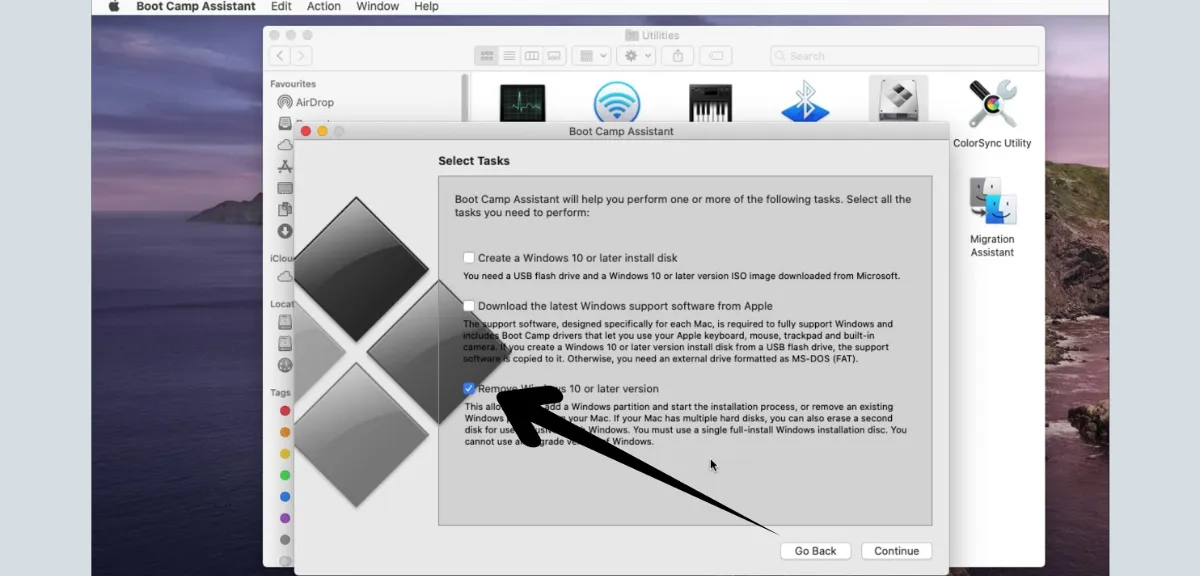
Task: Open the ColorSync Utility icon
Action: click(992, 104)
